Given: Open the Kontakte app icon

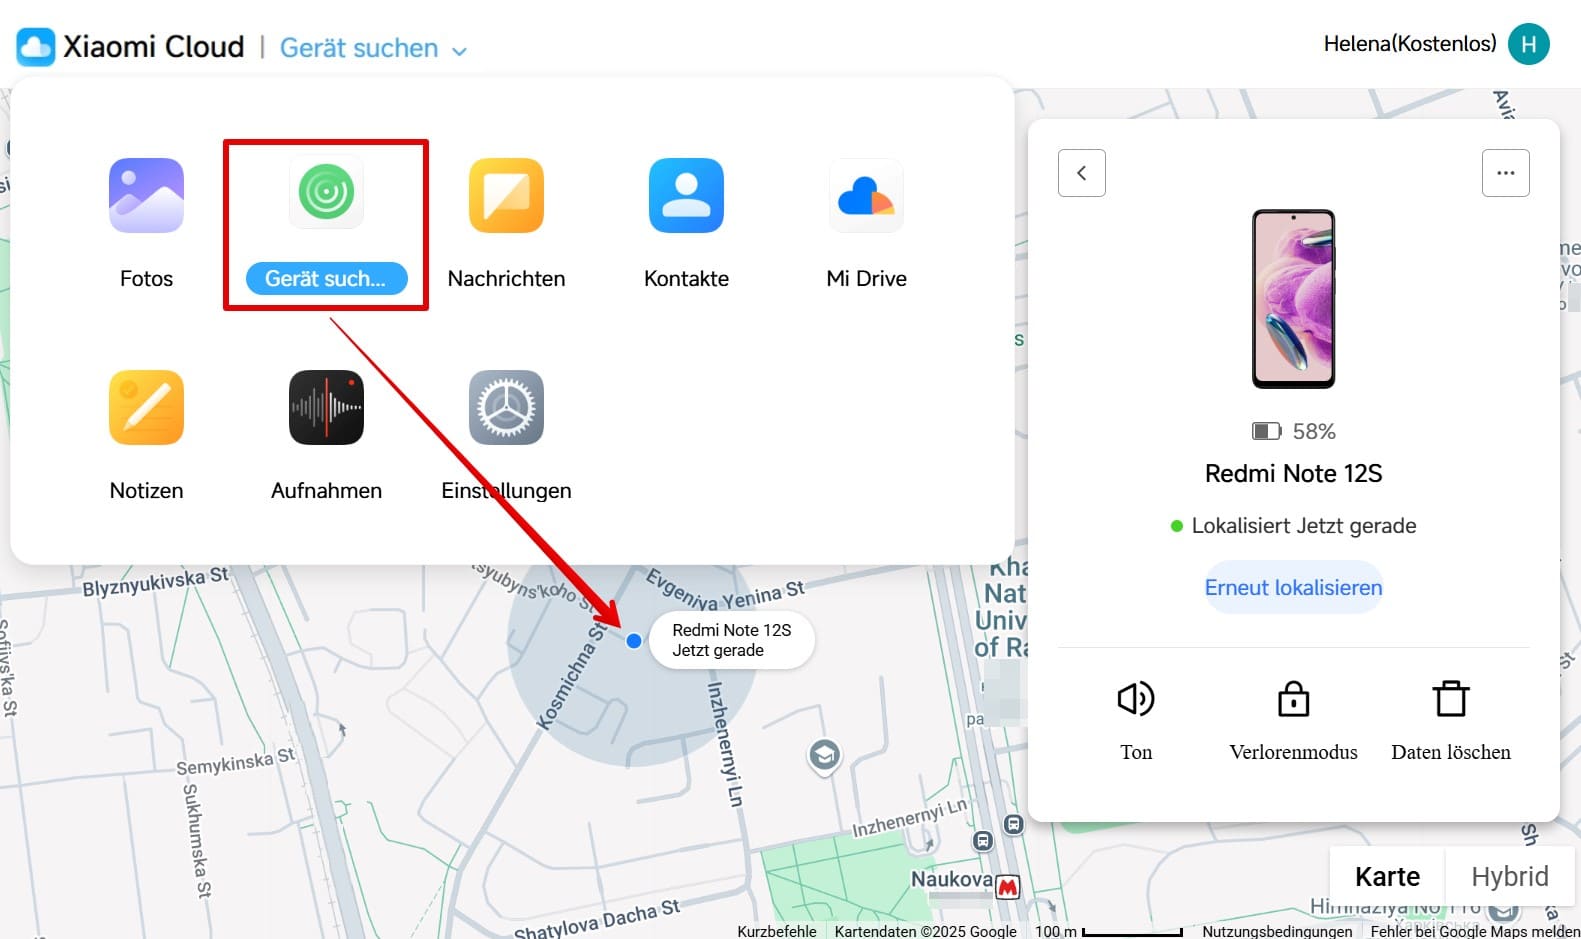Looking at the screenshot, I should (x=686, y=195).
